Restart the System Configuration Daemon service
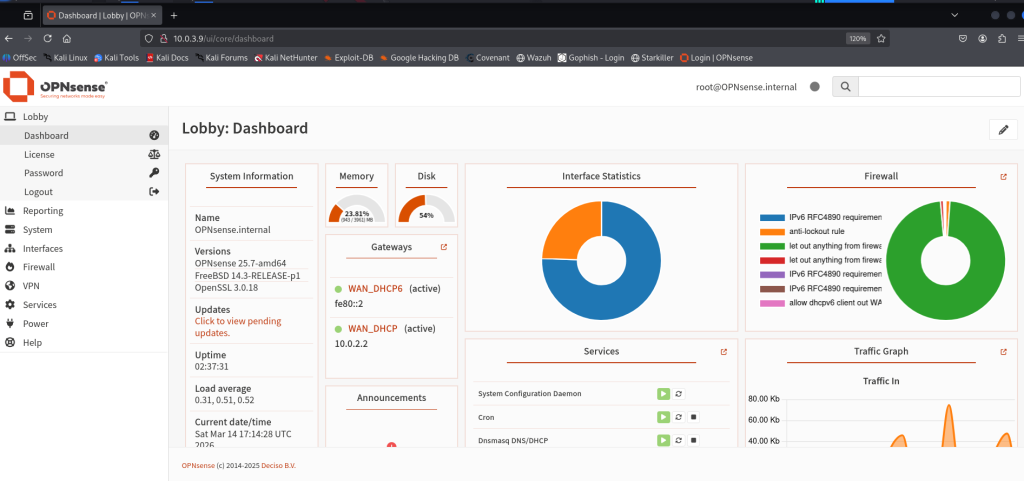This screenshot has height=481, width=1024. (678, 394)
